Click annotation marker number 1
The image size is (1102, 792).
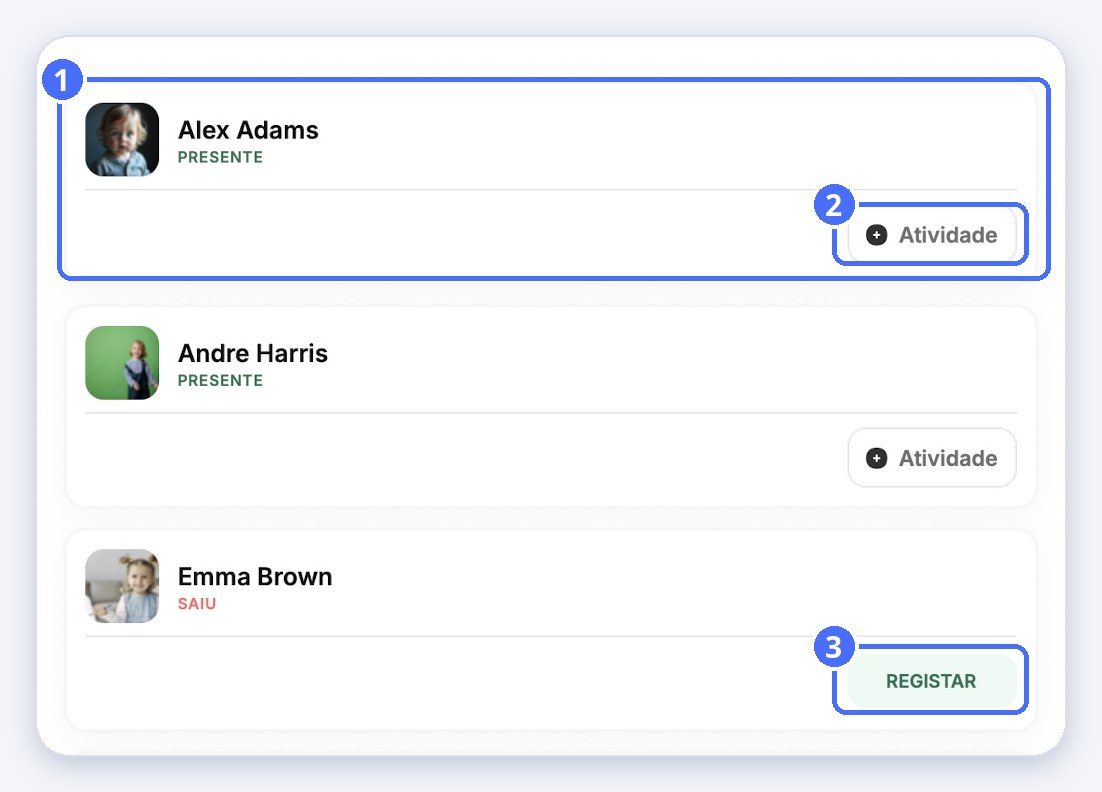click(x=63, y=79)
